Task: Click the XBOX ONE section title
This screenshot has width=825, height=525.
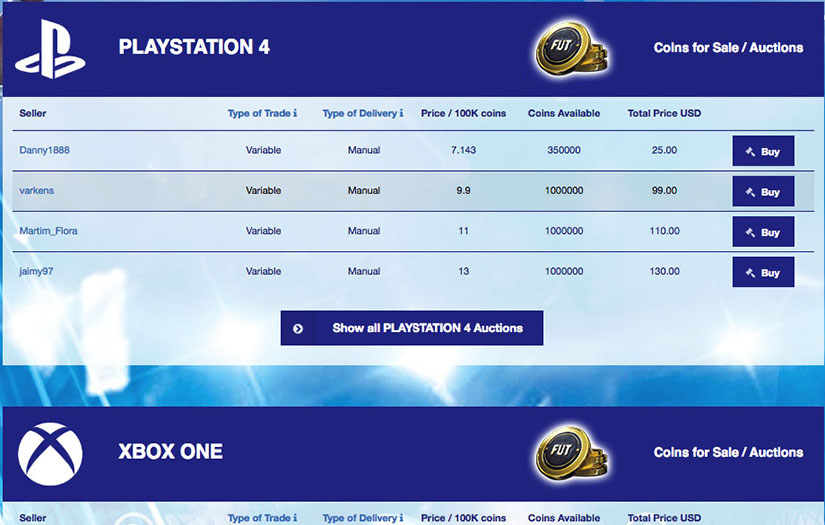Action: click(170, 451)
